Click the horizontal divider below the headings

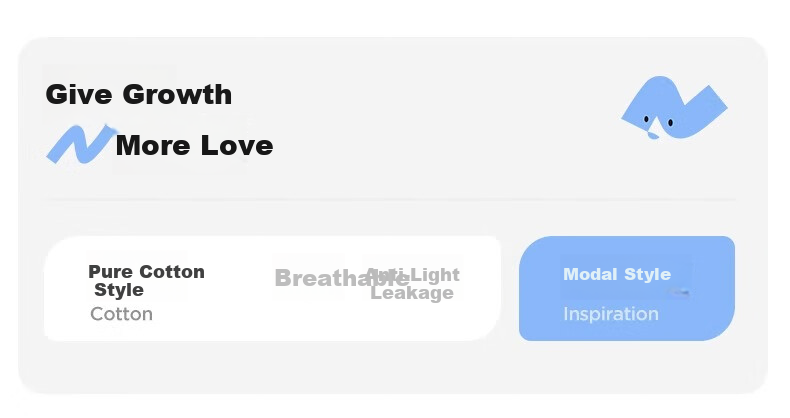pyautogui.click(x=390, y=200)
